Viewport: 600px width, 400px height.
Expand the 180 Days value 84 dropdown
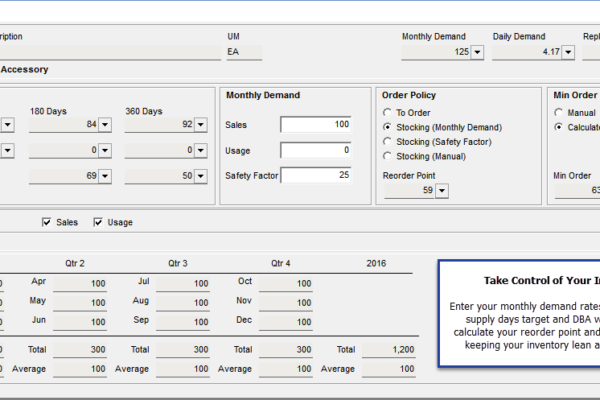[105, 125]
